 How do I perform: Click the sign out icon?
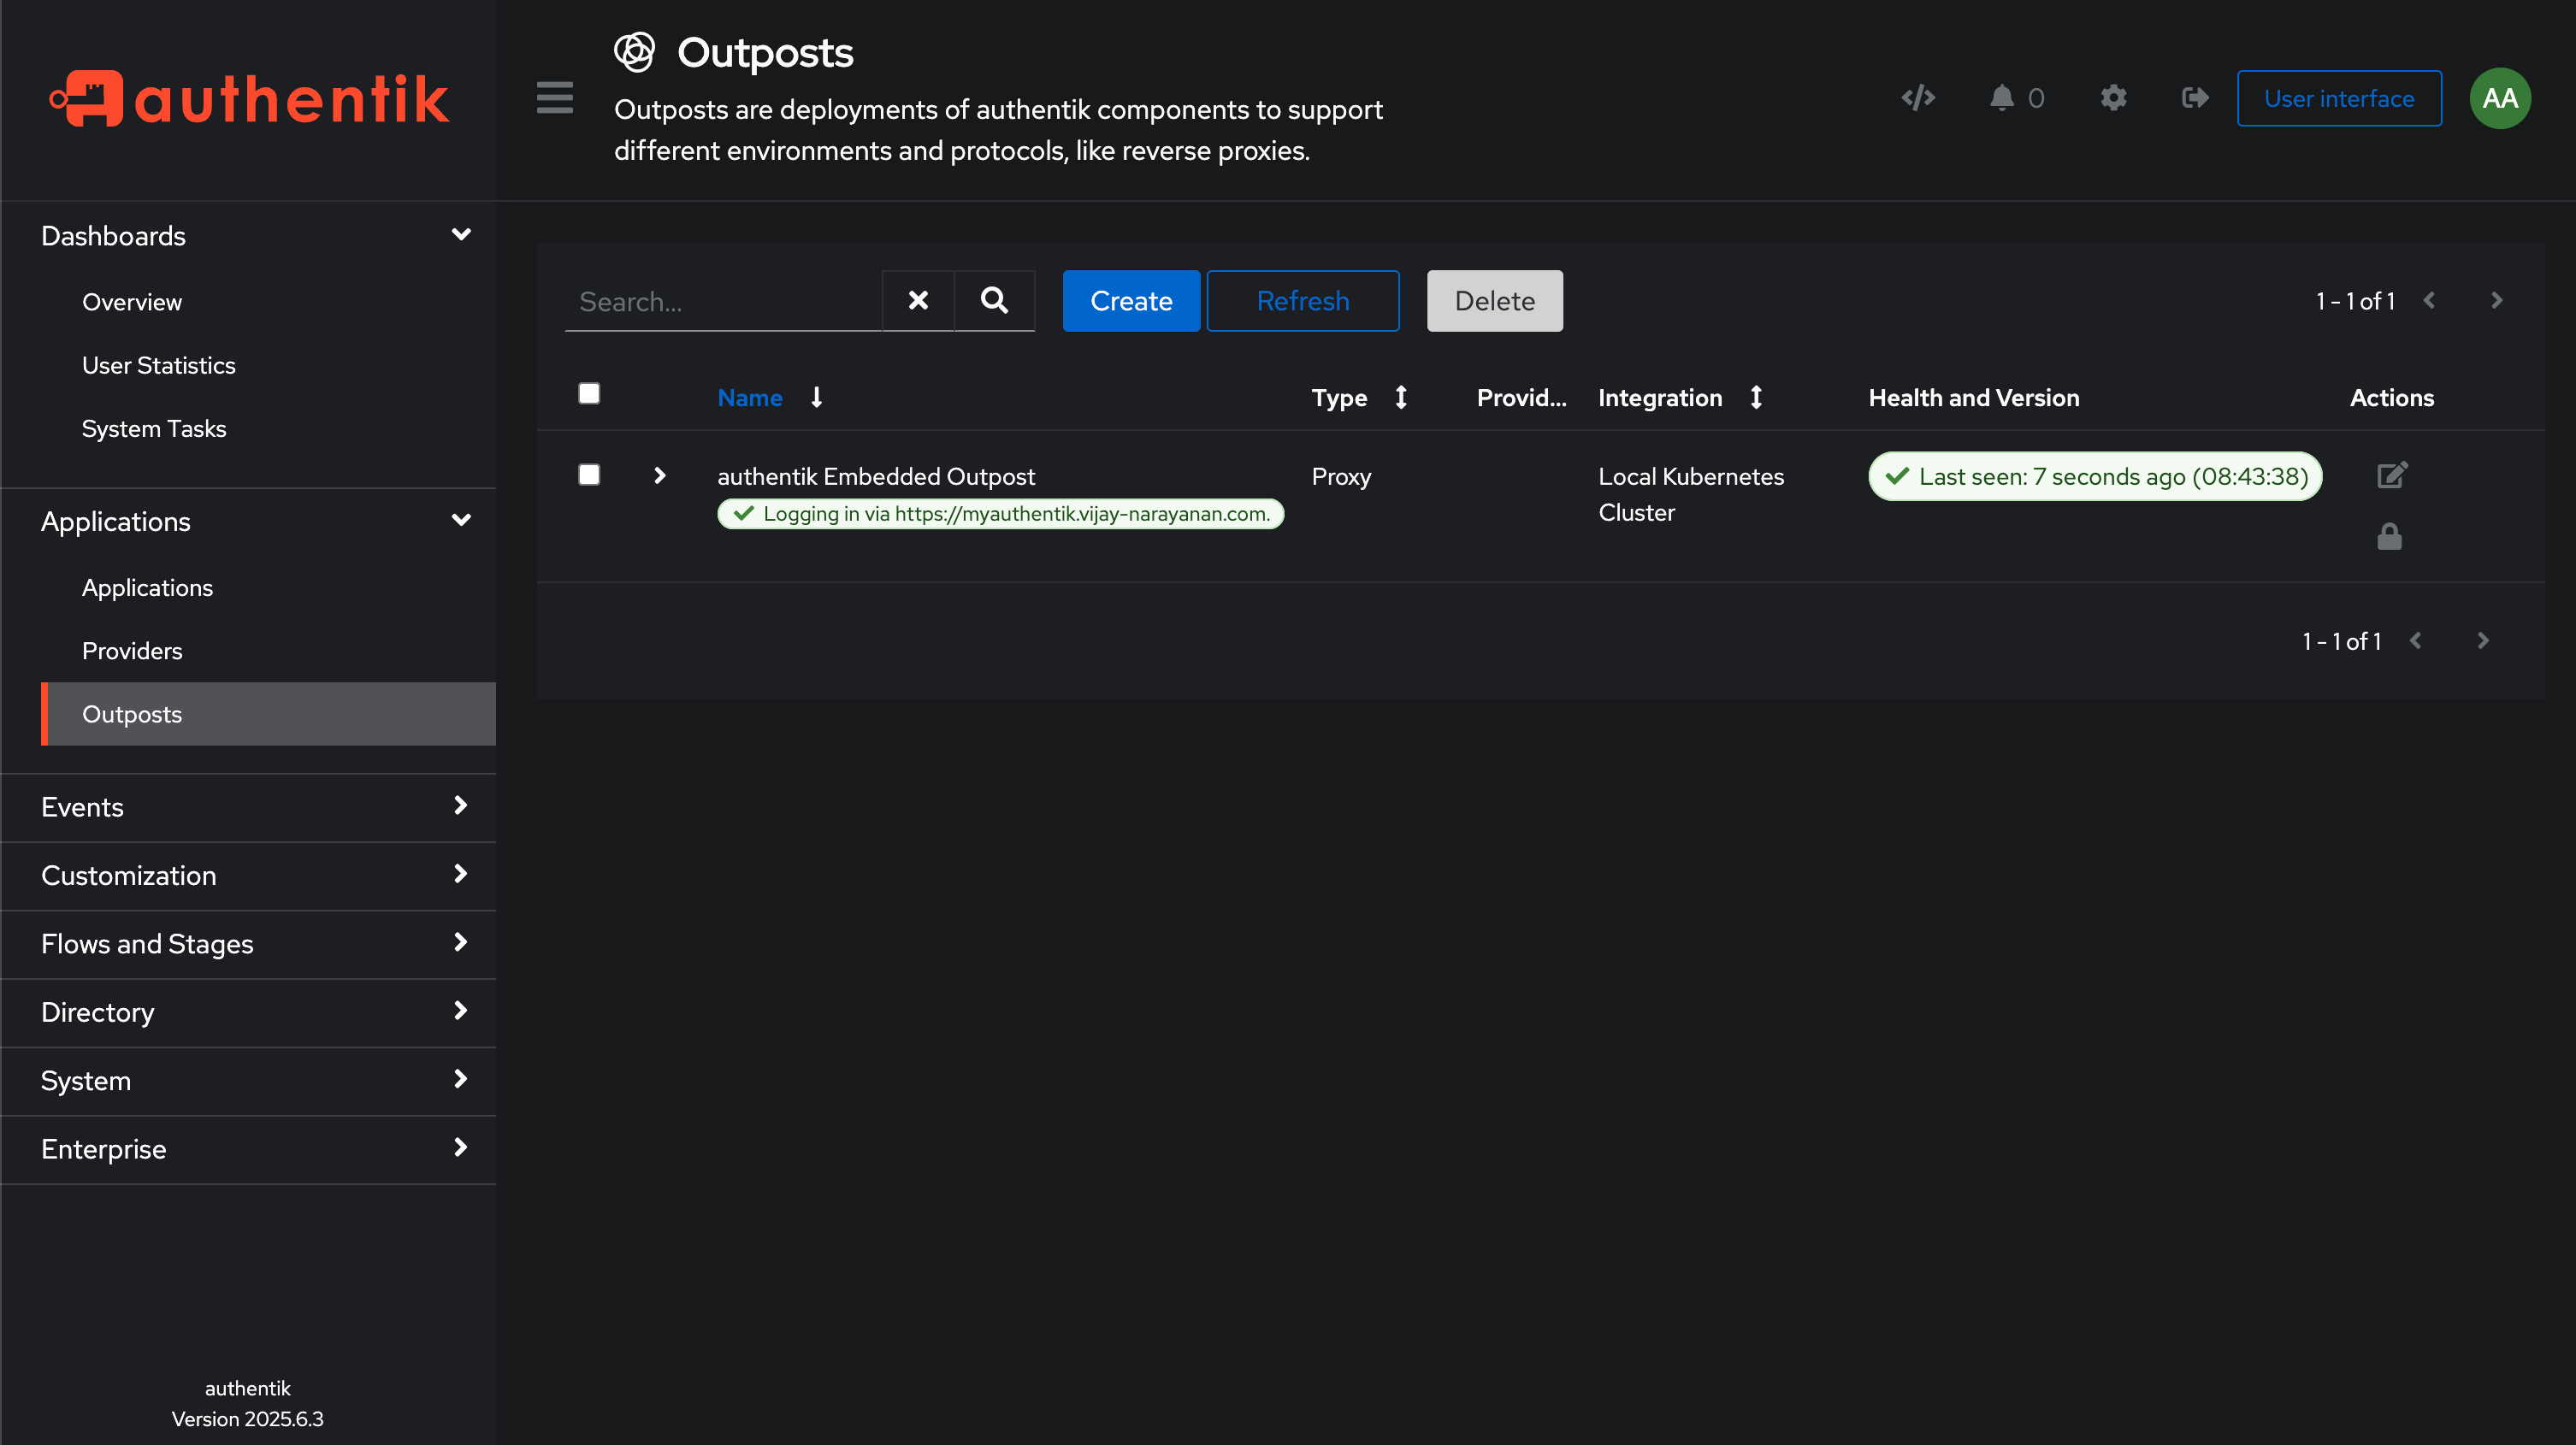click(2194, 98)
